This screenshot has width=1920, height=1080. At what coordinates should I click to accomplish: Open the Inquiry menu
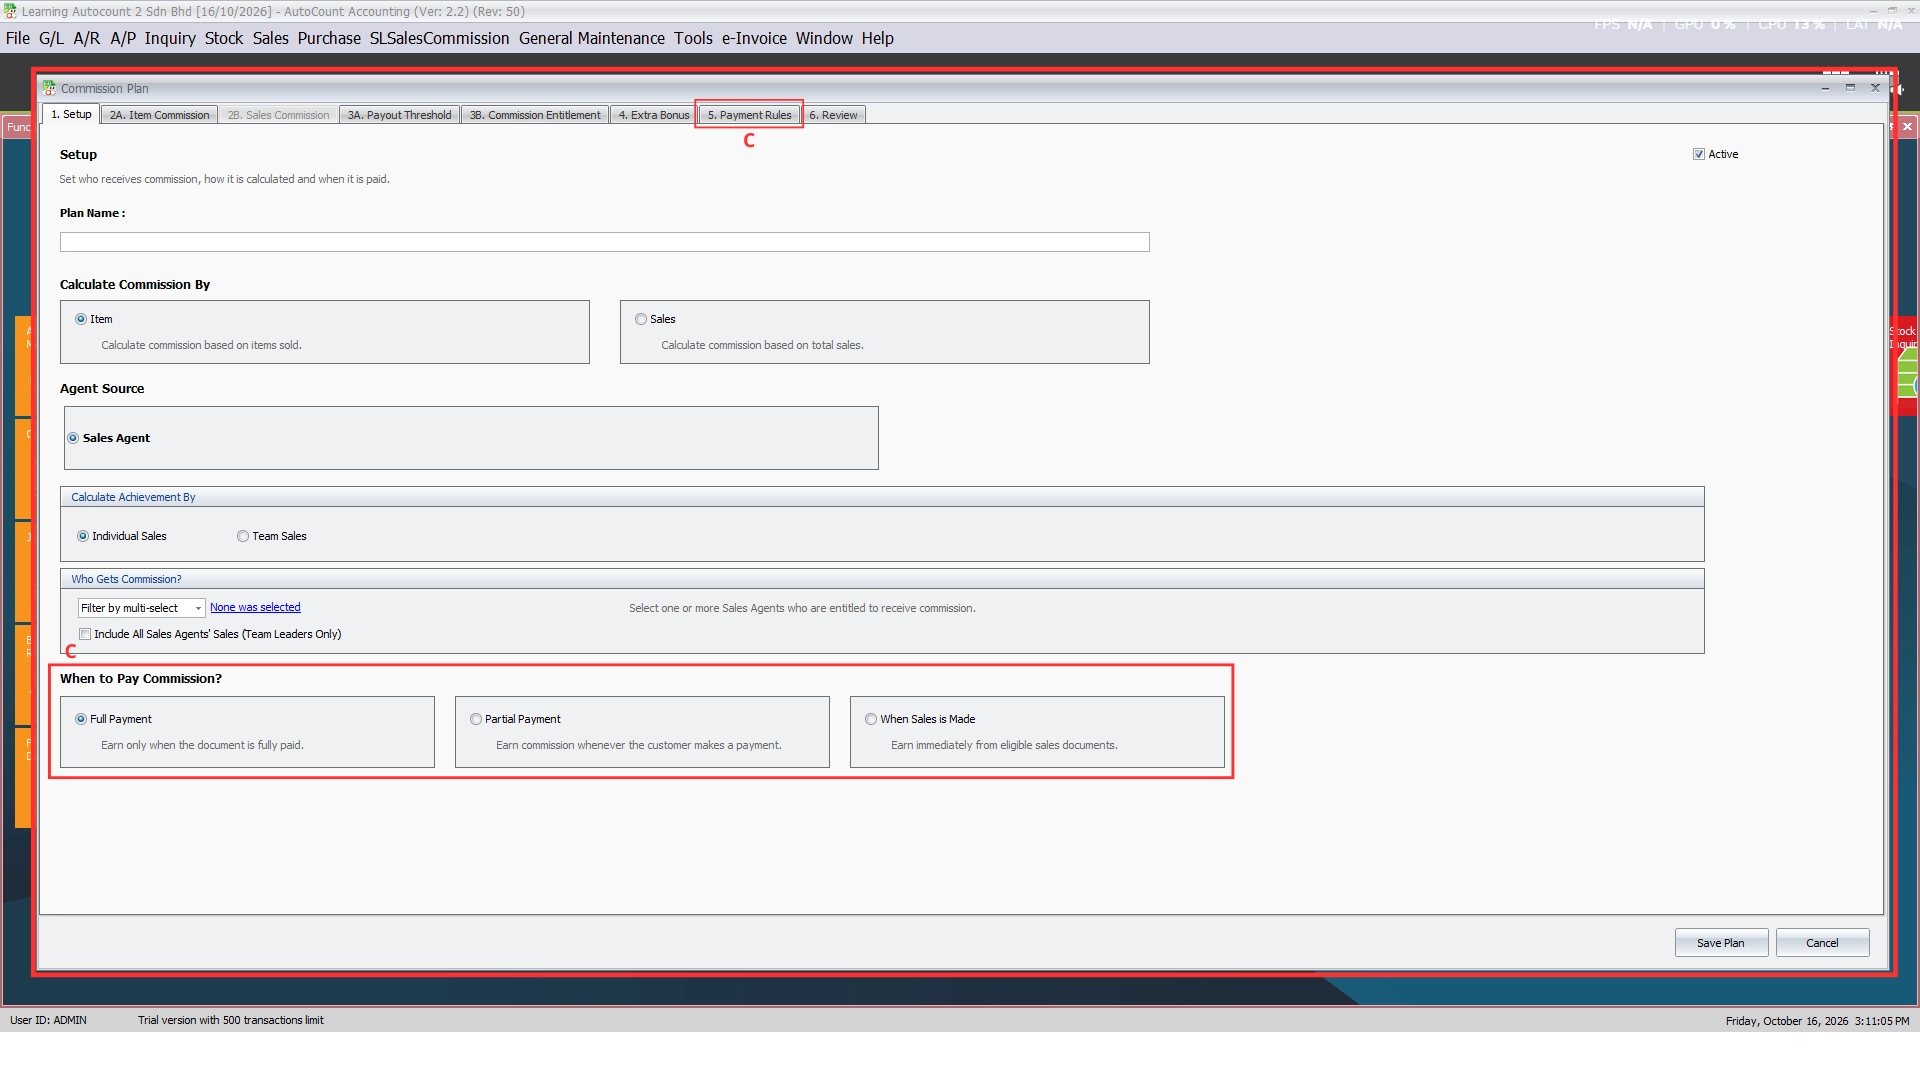tap(170, 38)
